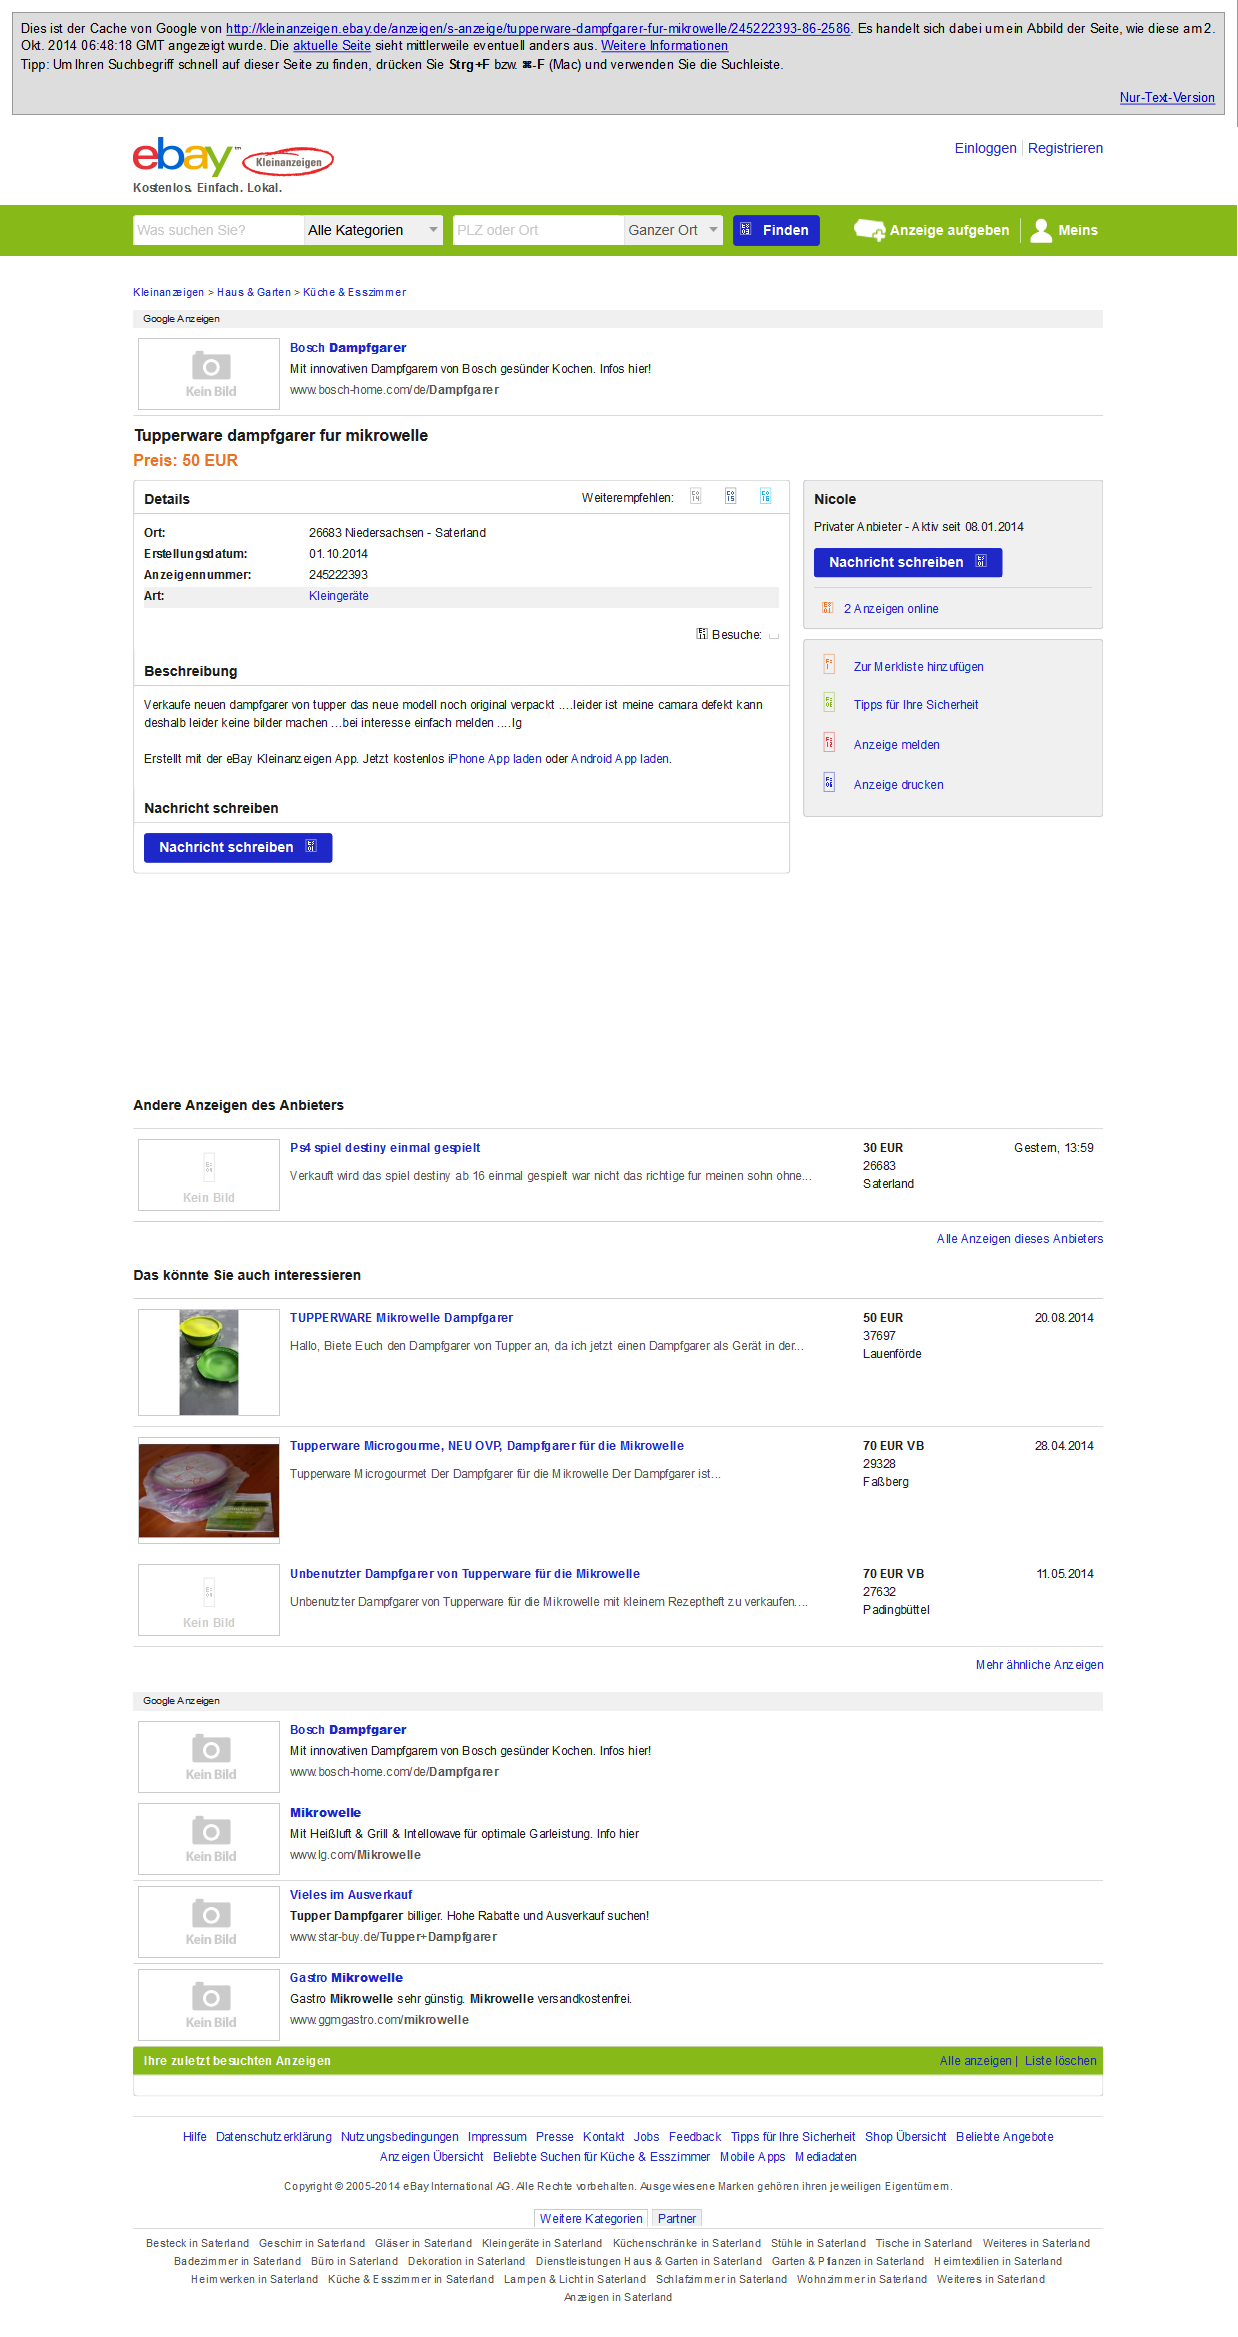Click the green icon beside Tipps für Ihre Sicherheit
This screenshot has height=2337, width=1238.
(x=829, y=702)
